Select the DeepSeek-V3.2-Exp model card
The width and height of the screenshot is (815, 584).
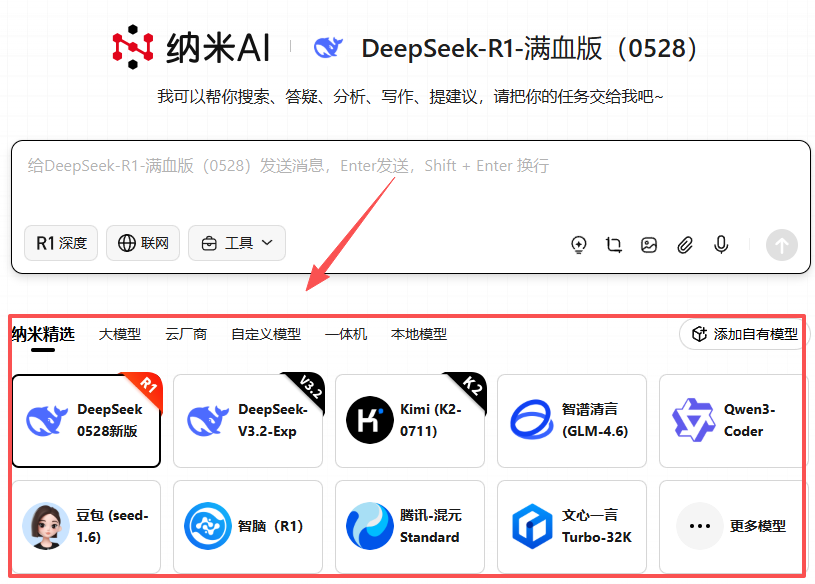248,420
